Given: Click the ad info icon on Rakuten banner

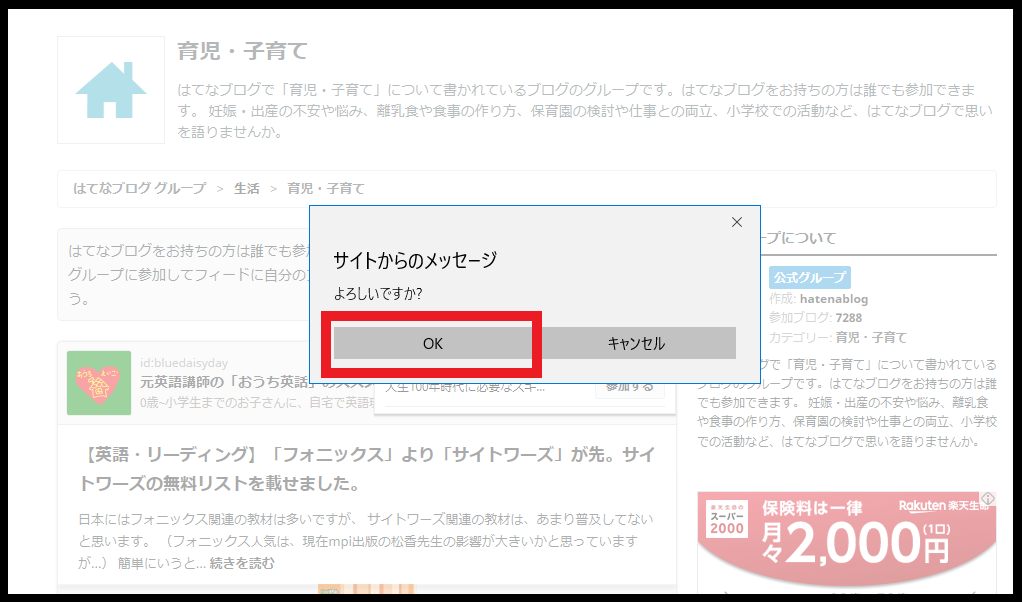Looking at the screenshot, I should (988, 499).
